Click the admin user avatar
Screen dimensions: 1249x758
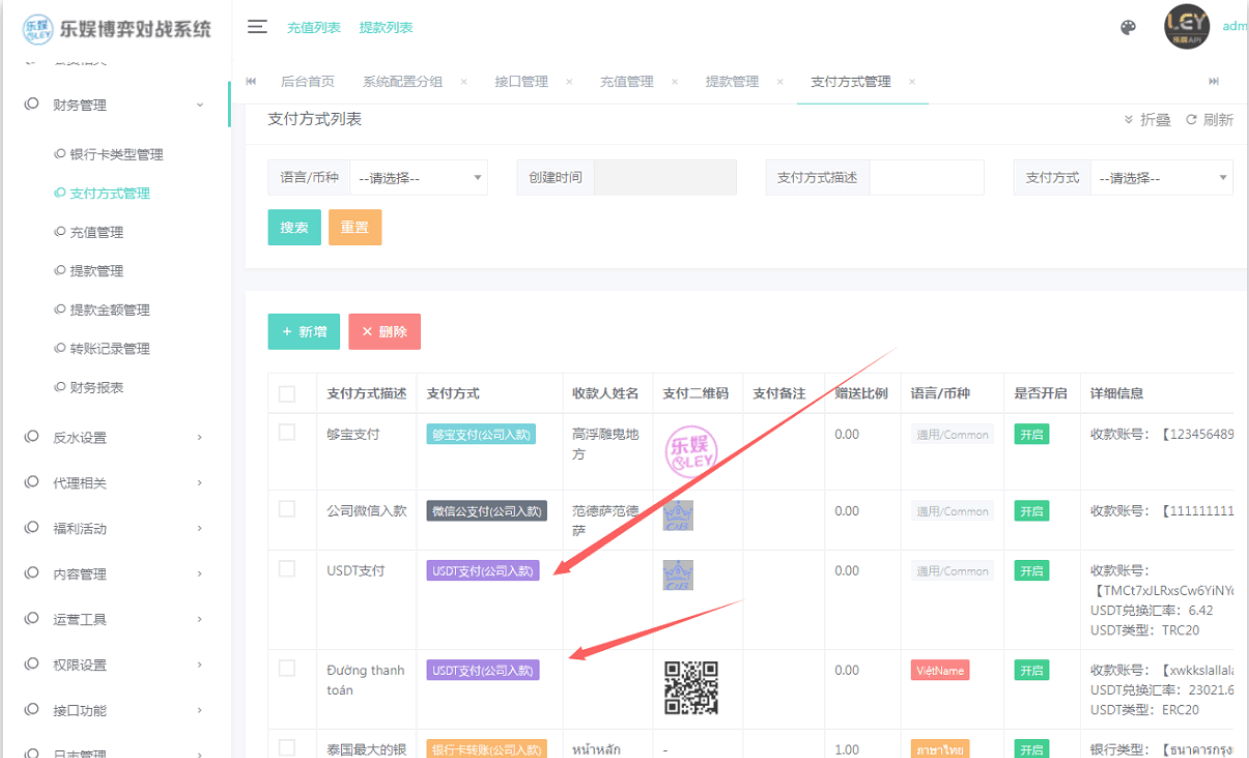(1186, 27)
